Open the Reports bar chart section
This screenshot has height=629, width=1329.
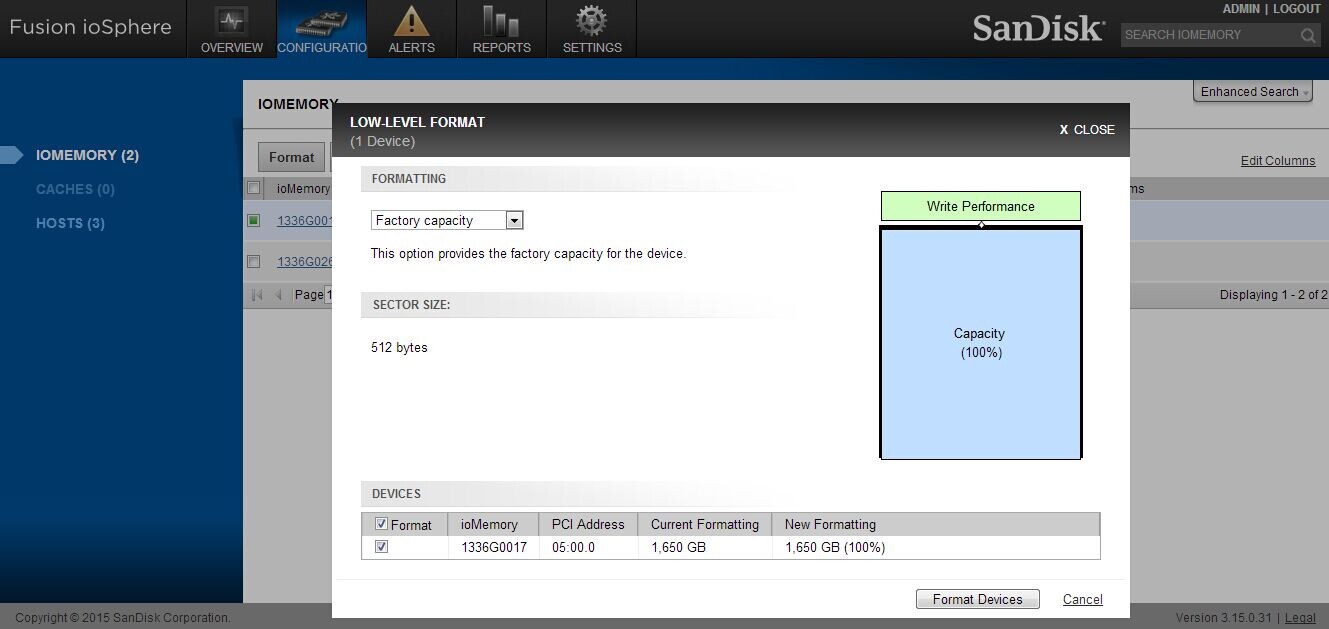[x=502, y=29]
